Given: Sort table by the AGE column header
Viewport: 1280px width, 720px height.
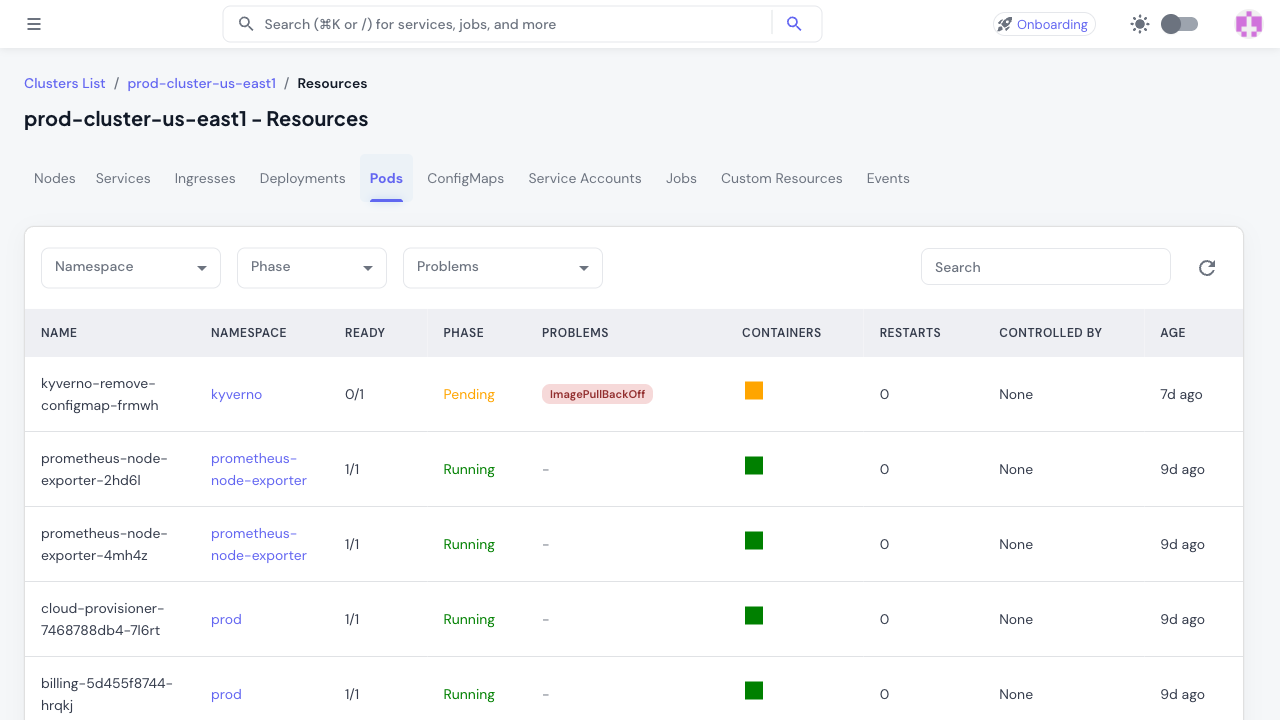Looking at the screenshot, I should pos(1172,332).
